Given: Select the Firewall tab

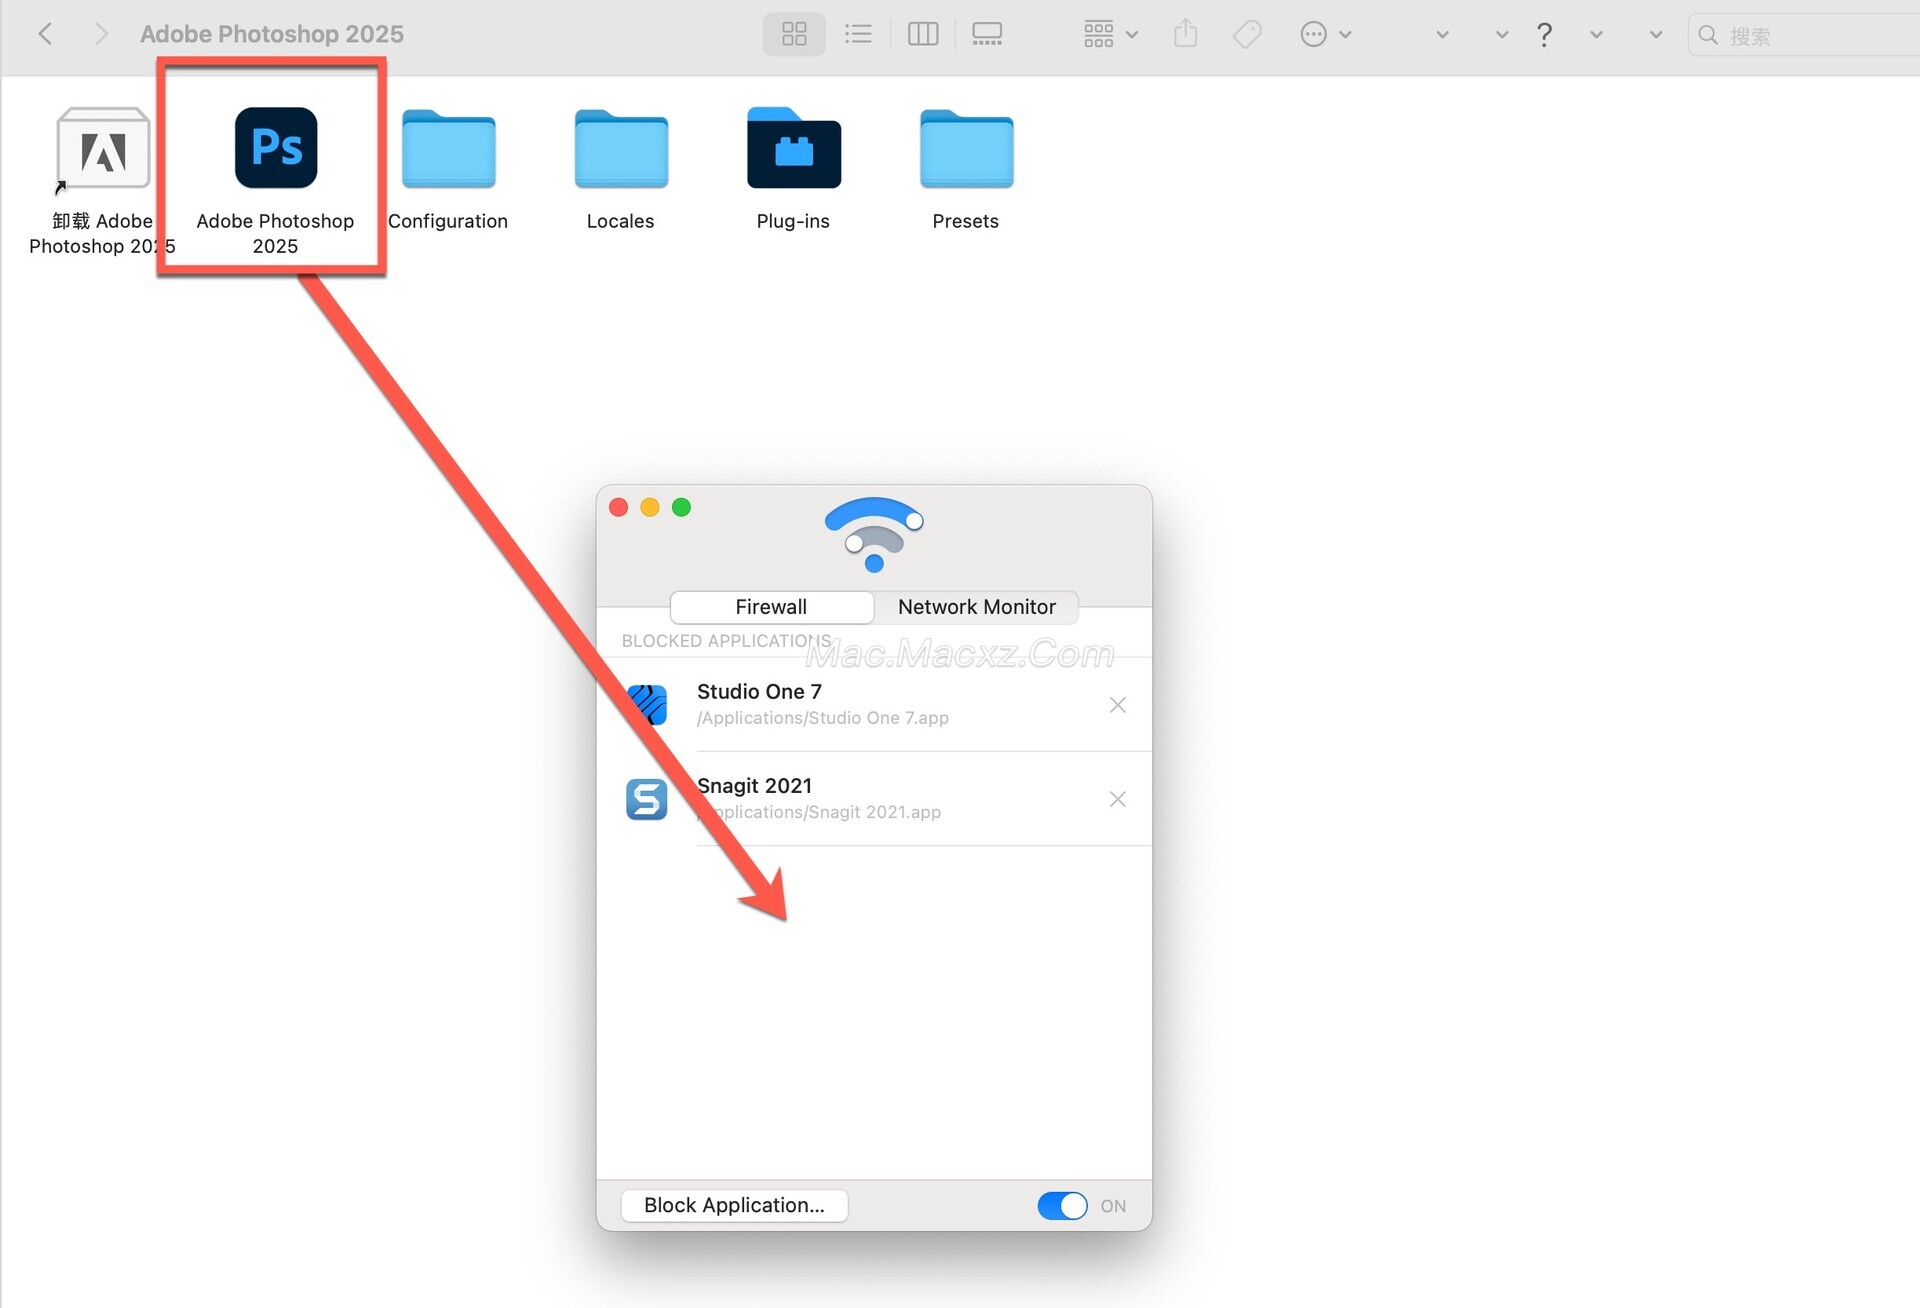Looking at the screenshot, I should (771, 607).
